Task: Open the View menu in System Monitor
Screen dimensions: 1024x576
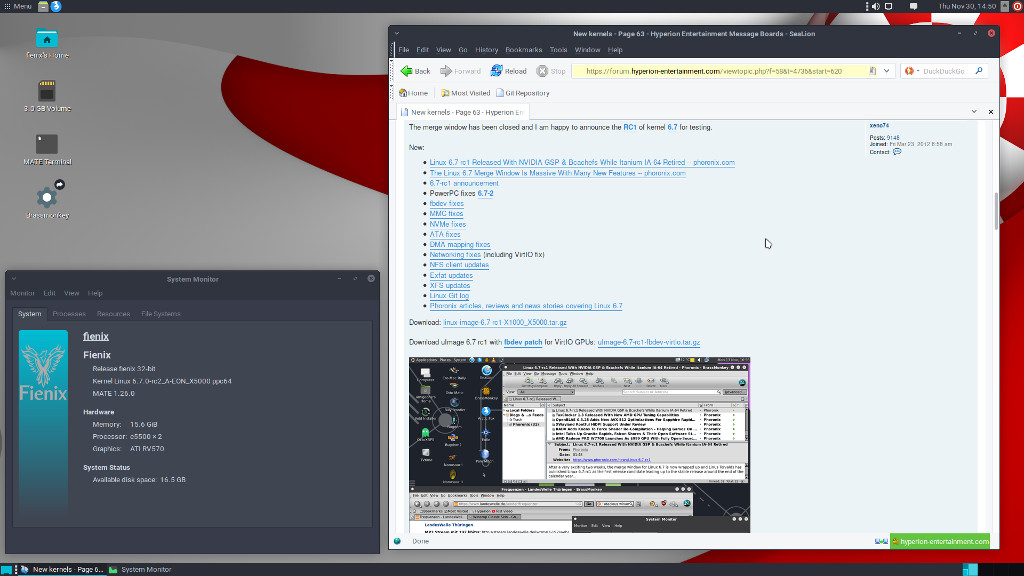Action: click(71, 293)
